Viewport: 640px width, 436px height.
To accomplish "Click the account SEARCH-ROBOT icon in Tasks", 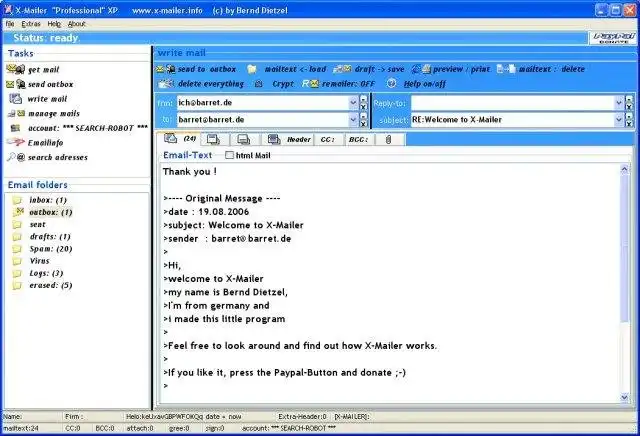I will coord(15,128).
